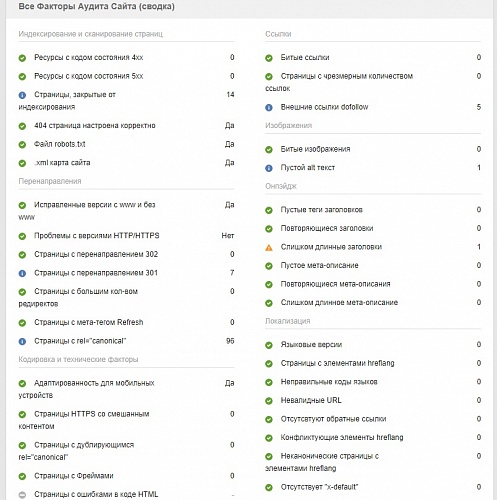The image size is (497, 500).
Task: Click the count 14 for closed pages
Action: coord(230,95)
